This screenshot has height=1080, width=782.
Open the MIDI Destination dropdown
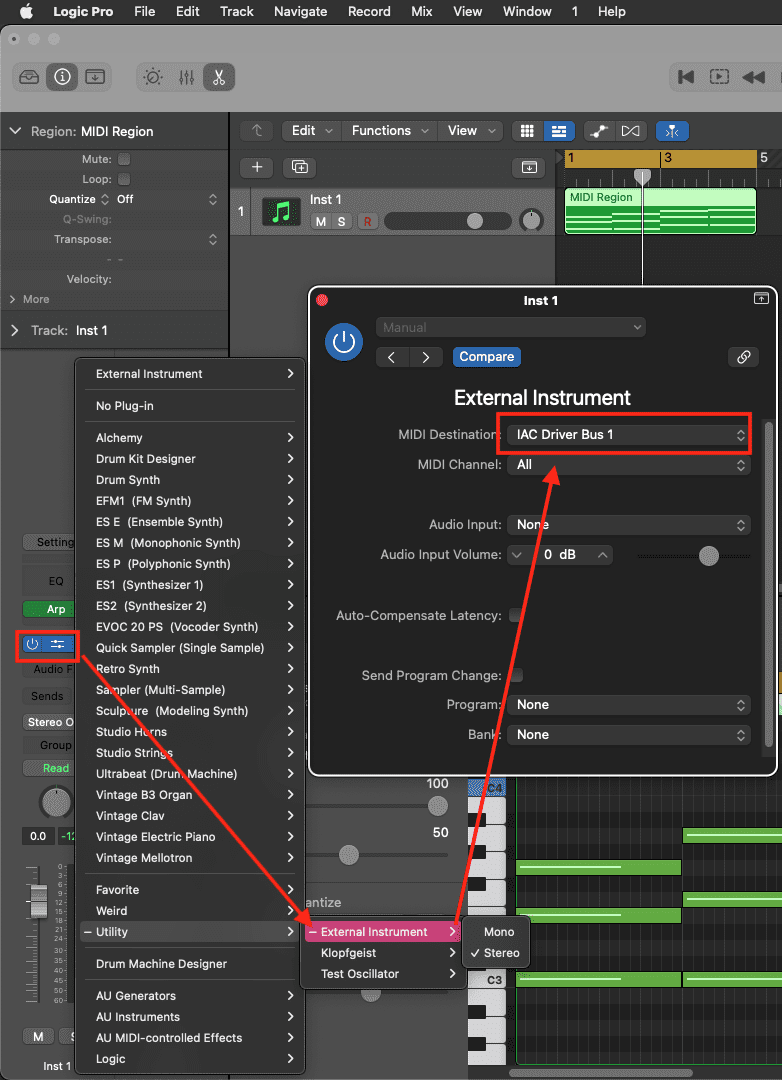tap(628, 435)
